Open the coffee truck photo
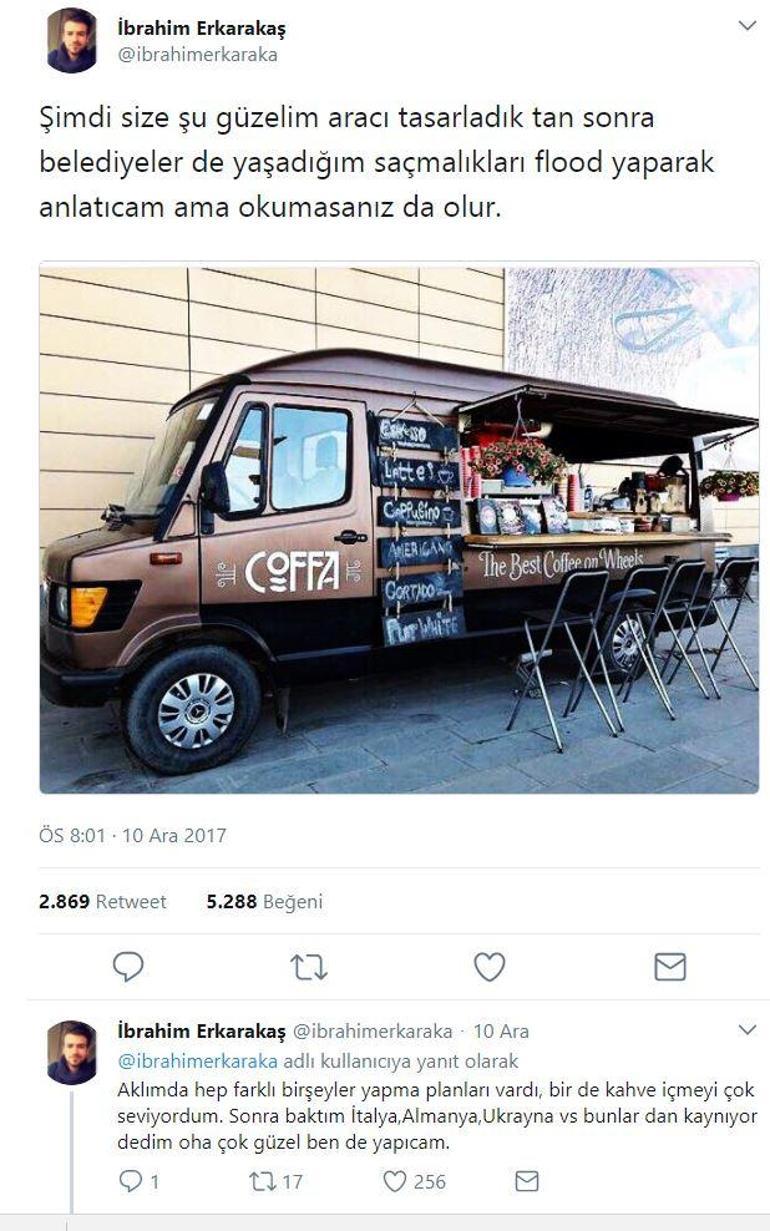Image resolution: width=770 pixels, height=1231 pixels. [x=399, y=529]
